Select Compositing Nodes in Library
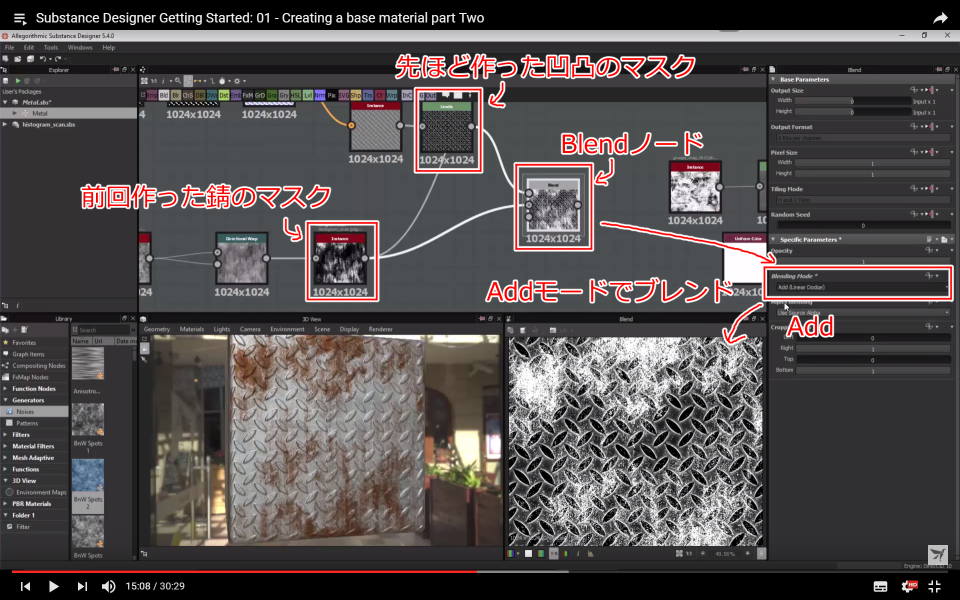Viewport: 960px width, 600px height. [39, 366]
